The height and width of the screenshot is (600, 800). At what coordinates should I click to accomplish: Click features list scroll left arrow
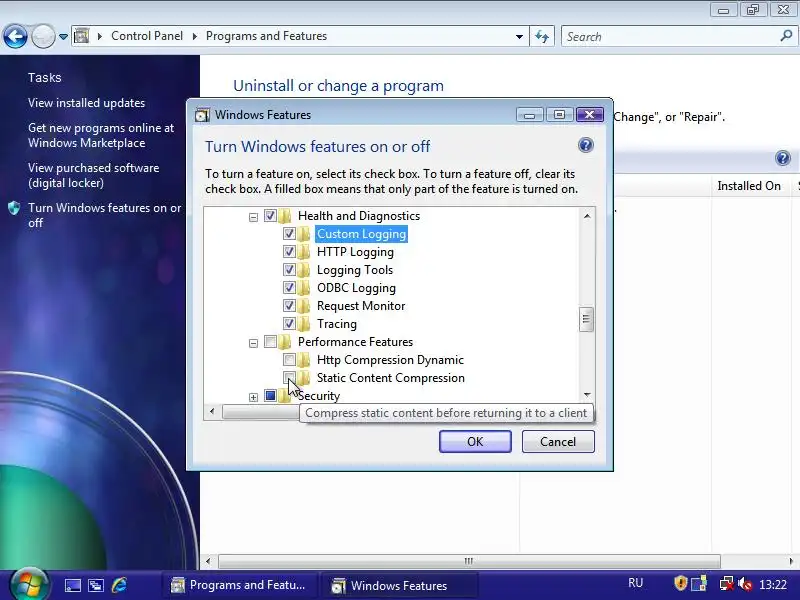pos(212,411)
